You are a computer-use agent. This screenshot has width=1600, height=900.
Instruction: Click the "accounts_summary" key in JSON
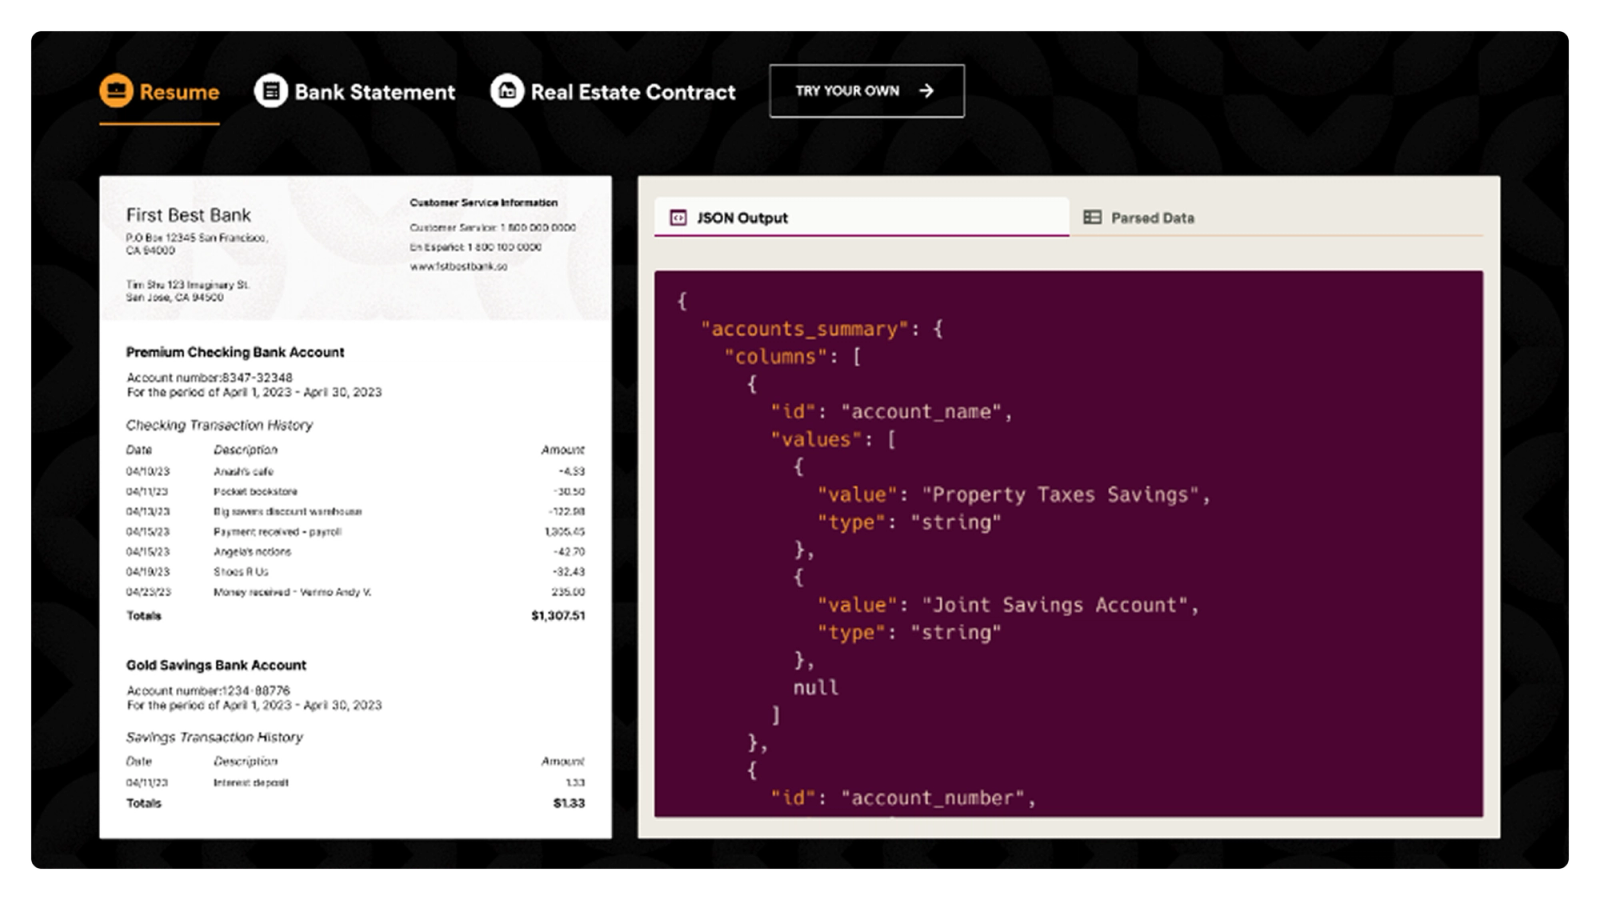805,329
